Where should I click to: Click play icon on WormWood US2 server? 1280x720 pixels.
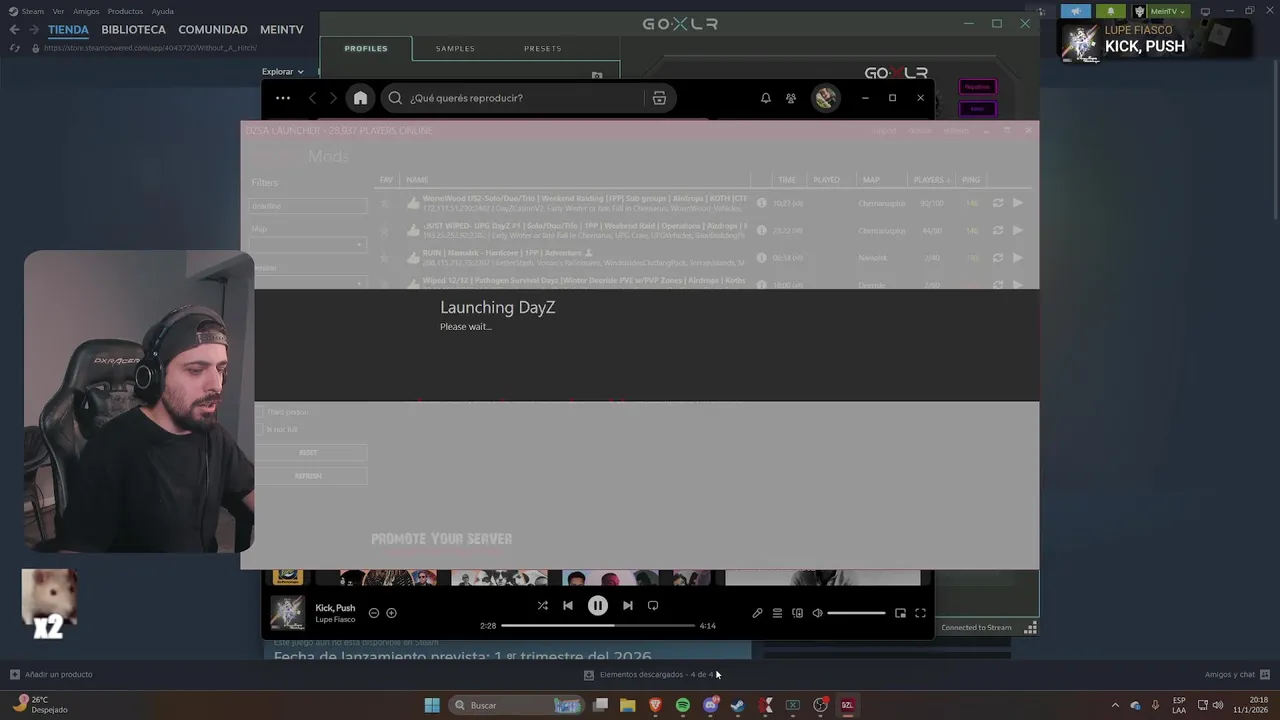click(1018, 203)
